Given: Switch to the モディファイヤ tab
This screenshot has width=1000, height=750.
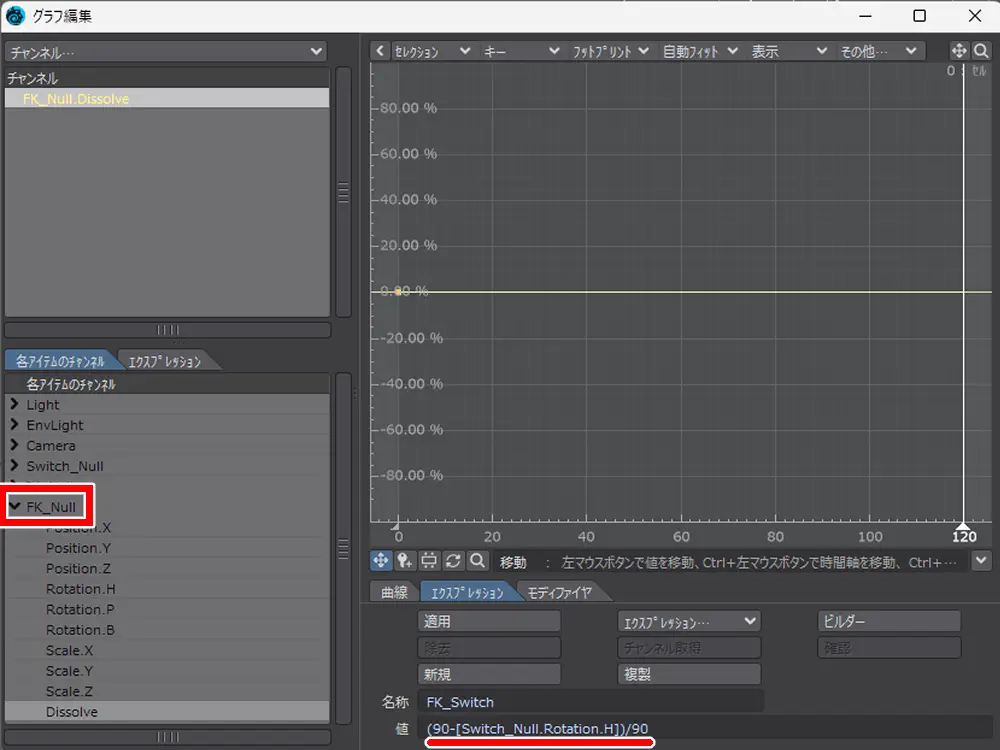Looking at the screenshot, I should coord(560,593).
